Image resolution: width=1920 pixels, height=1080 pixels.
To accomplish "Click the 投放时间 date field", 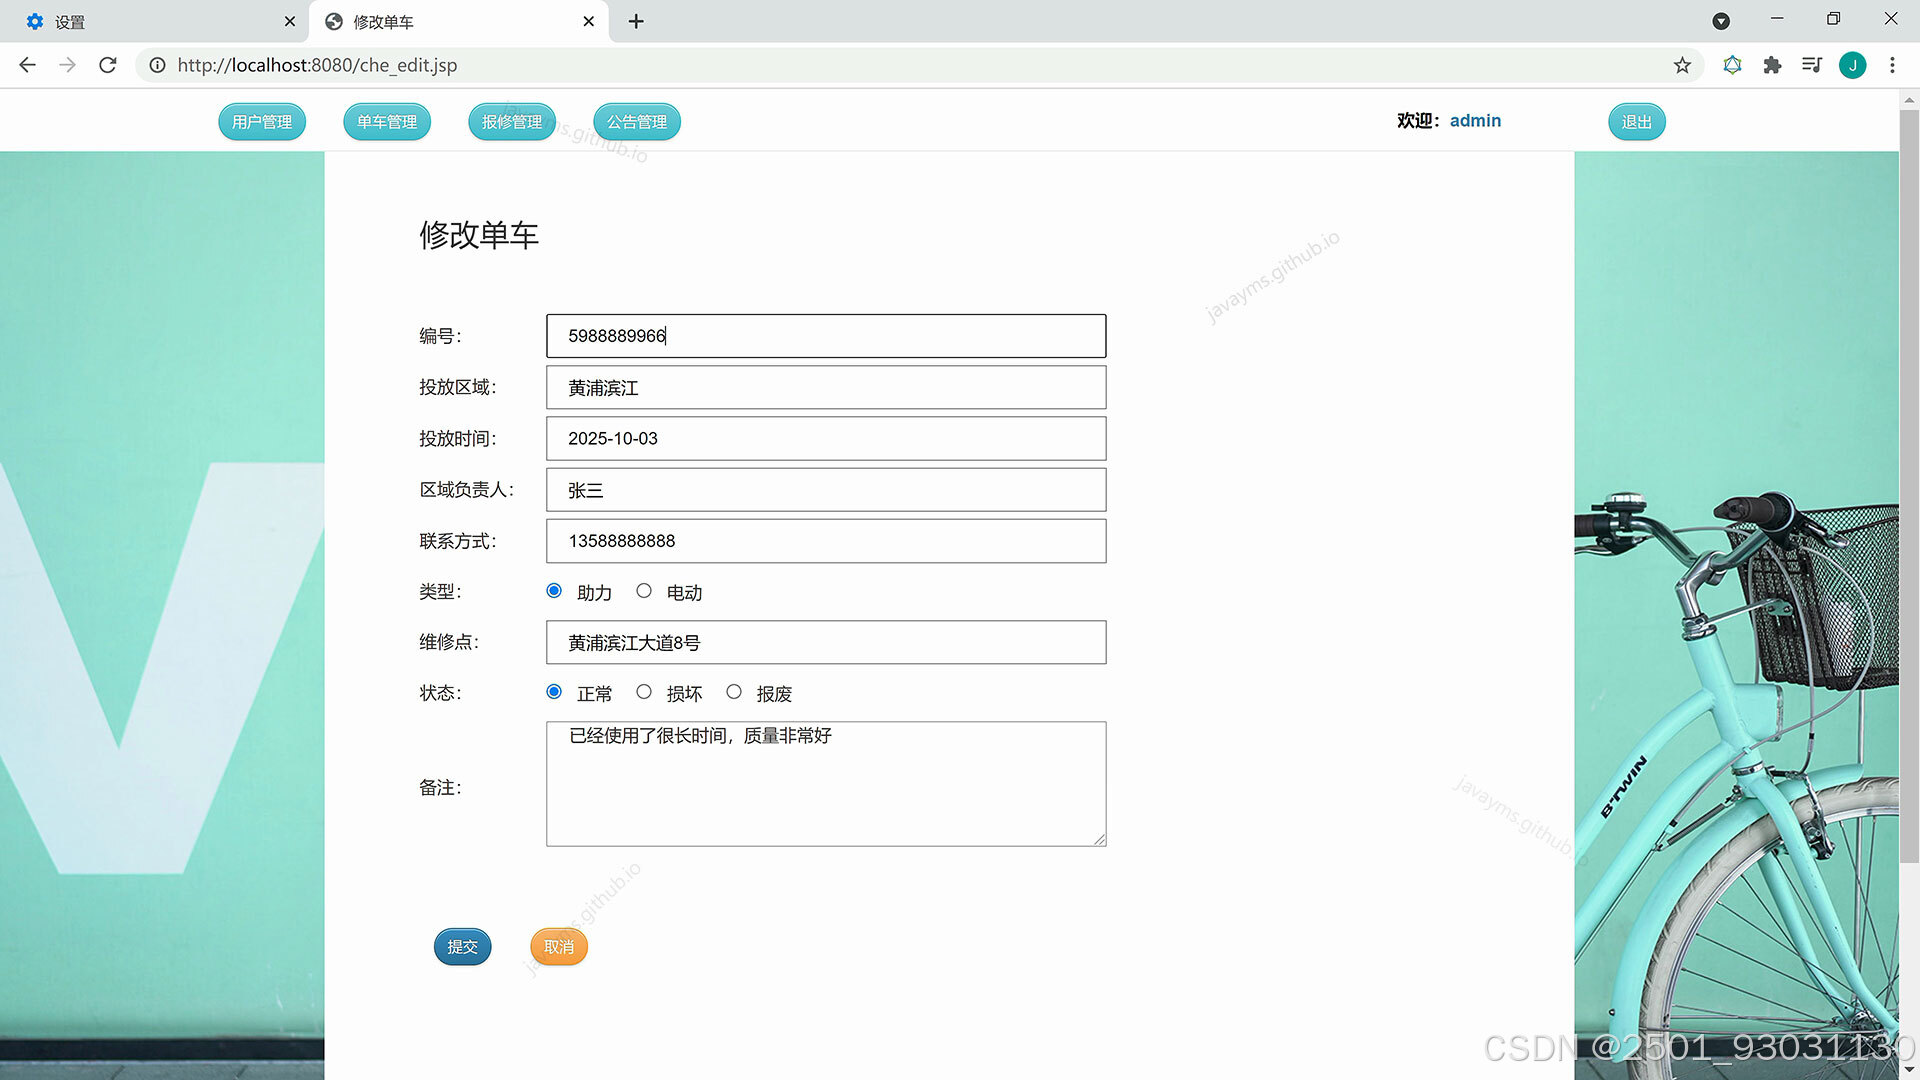I will 826,438.
